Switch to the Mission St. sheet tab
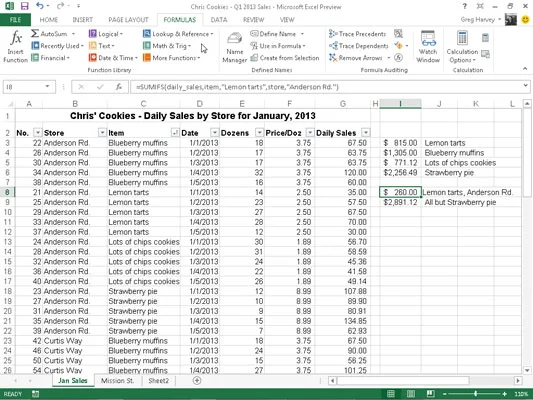 coord(118,381)
